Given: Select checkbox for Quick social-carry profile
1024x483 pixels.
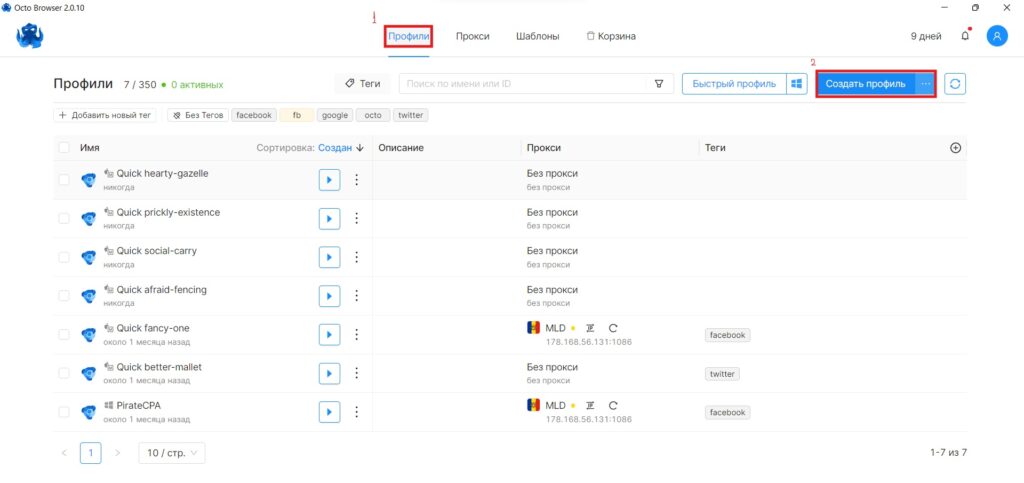Looking at the screenshot, I should 64,257.
